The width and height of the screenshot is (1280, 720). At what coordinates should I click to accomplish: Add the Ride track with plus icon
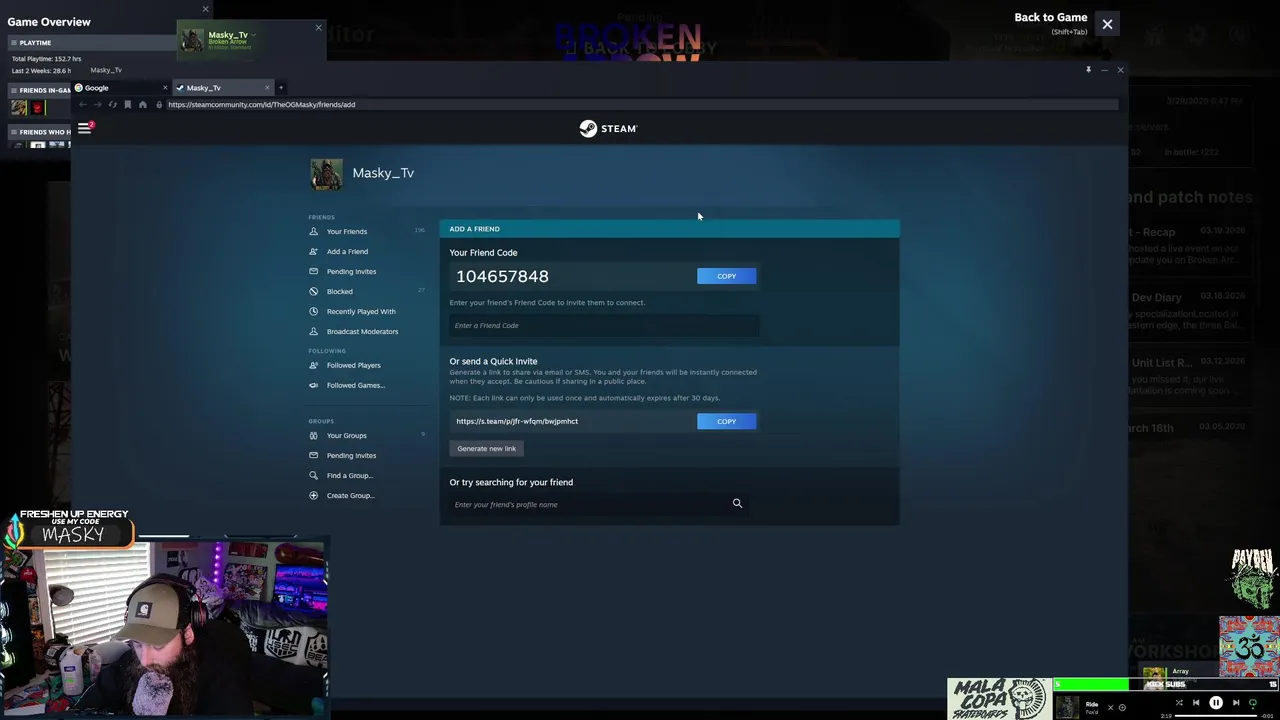click(x=1122, y=707)
